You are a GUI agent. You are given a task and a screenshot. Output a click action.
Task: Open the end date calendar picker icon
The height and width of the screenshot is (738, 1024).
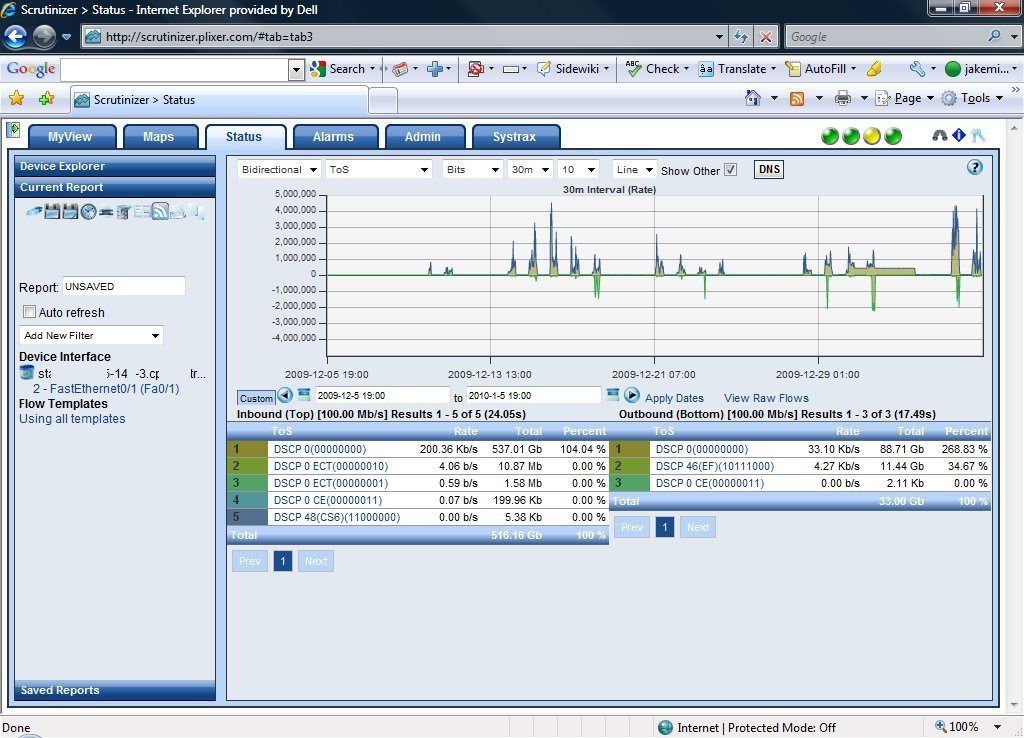(613, 394)
